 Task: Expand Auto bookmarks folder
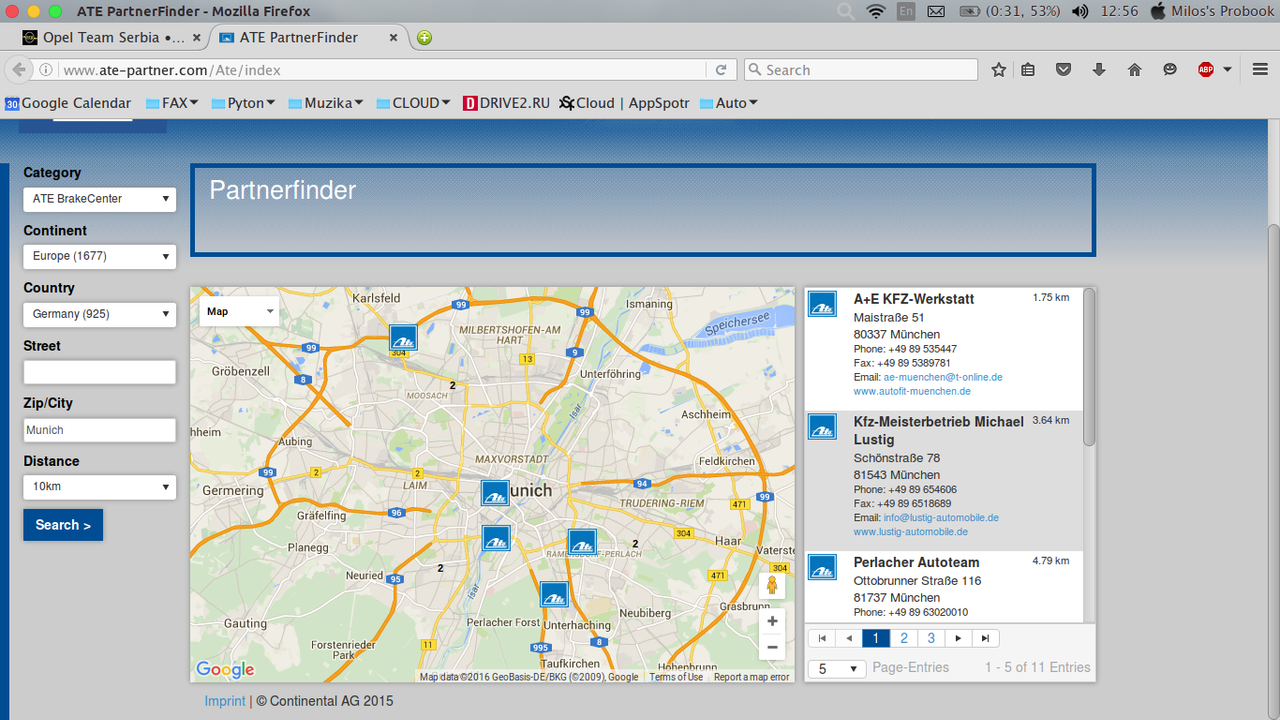(729, 103)
